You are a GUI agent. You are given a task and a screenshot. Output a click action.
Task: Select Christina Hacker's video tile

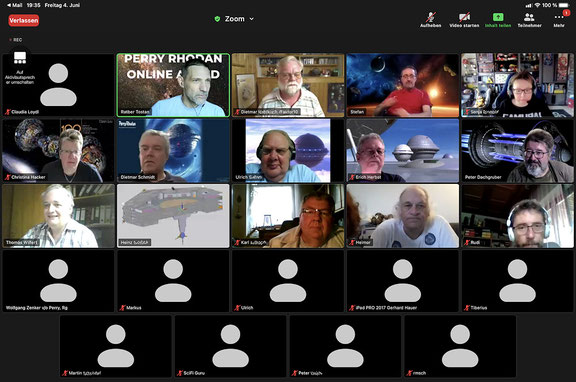coord(58,151)
